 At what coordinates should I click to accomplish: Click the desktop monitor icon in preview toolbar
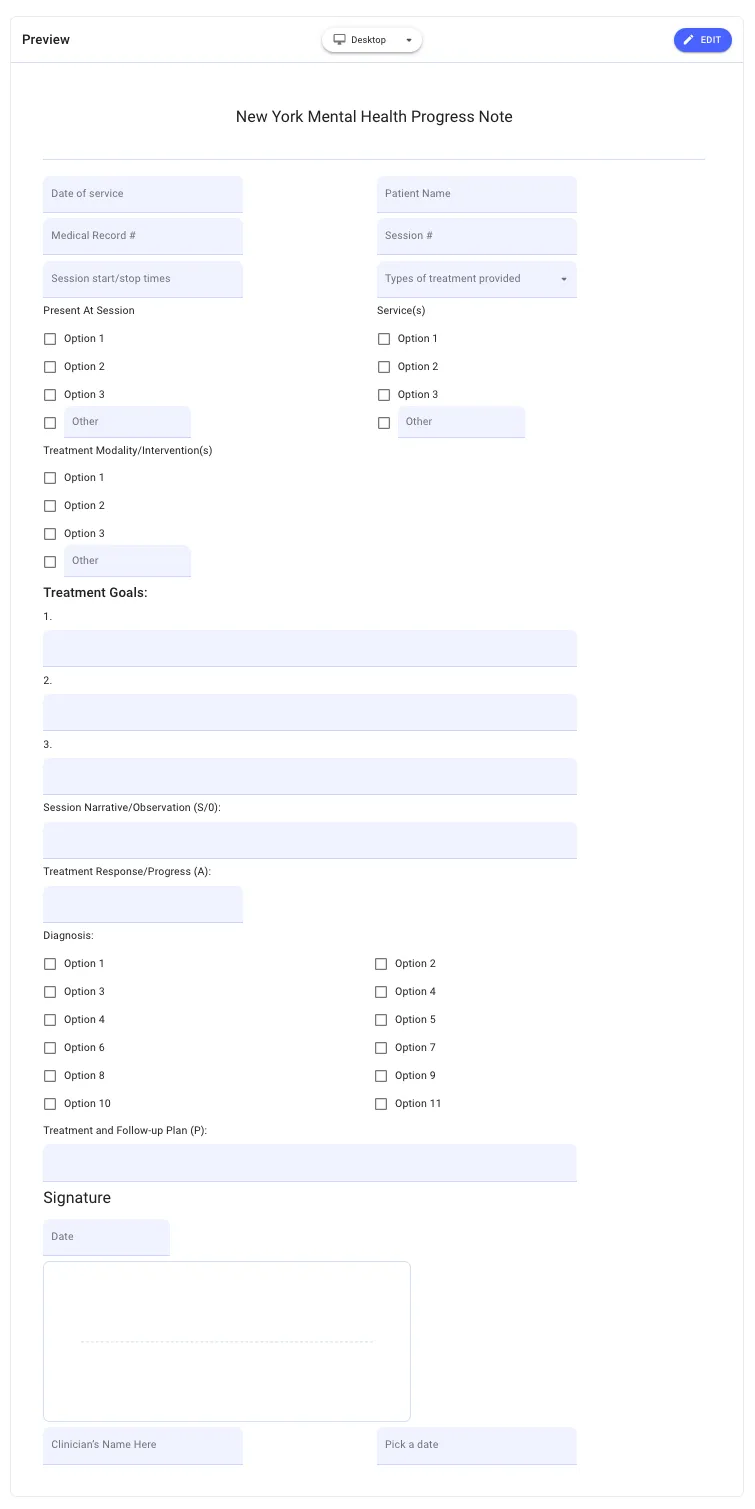pyautogui.click(x=339, y=39)
